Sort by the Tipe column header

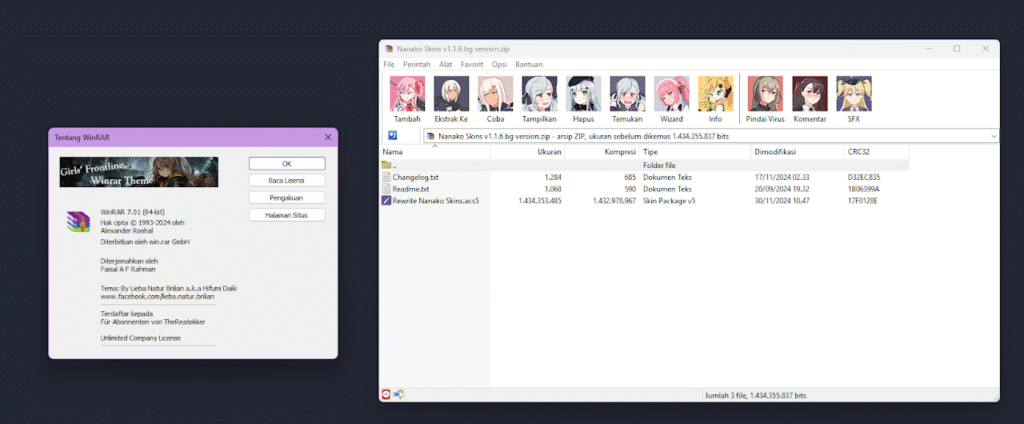(695, 152)
